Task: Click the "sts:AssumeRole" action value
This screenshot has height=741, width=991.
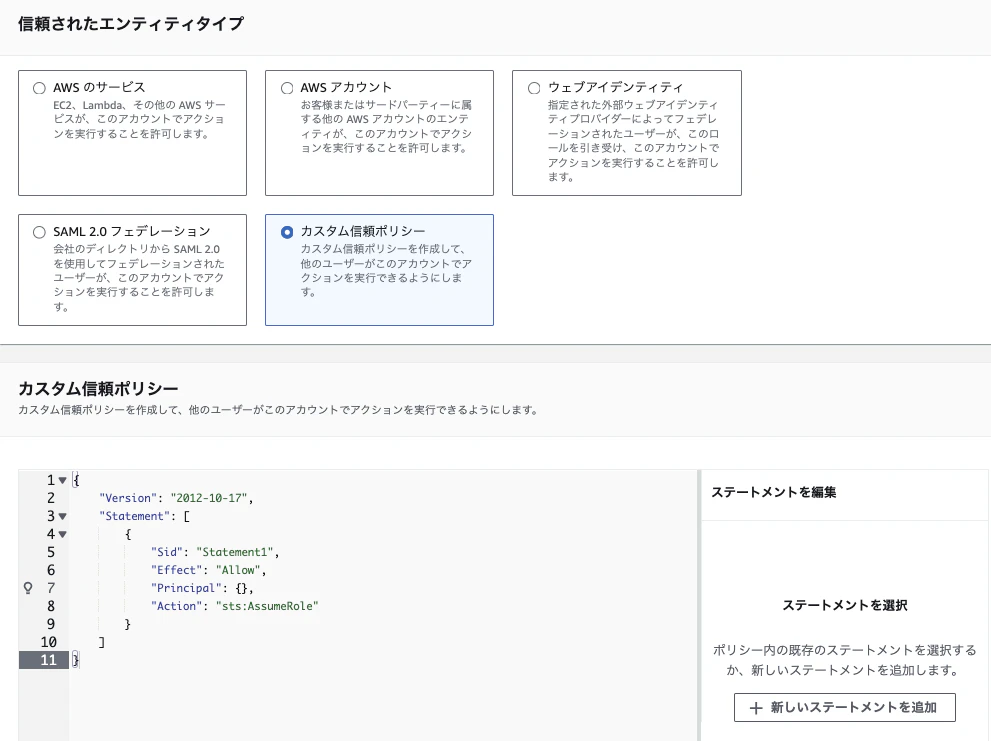Action: point(267,606)
